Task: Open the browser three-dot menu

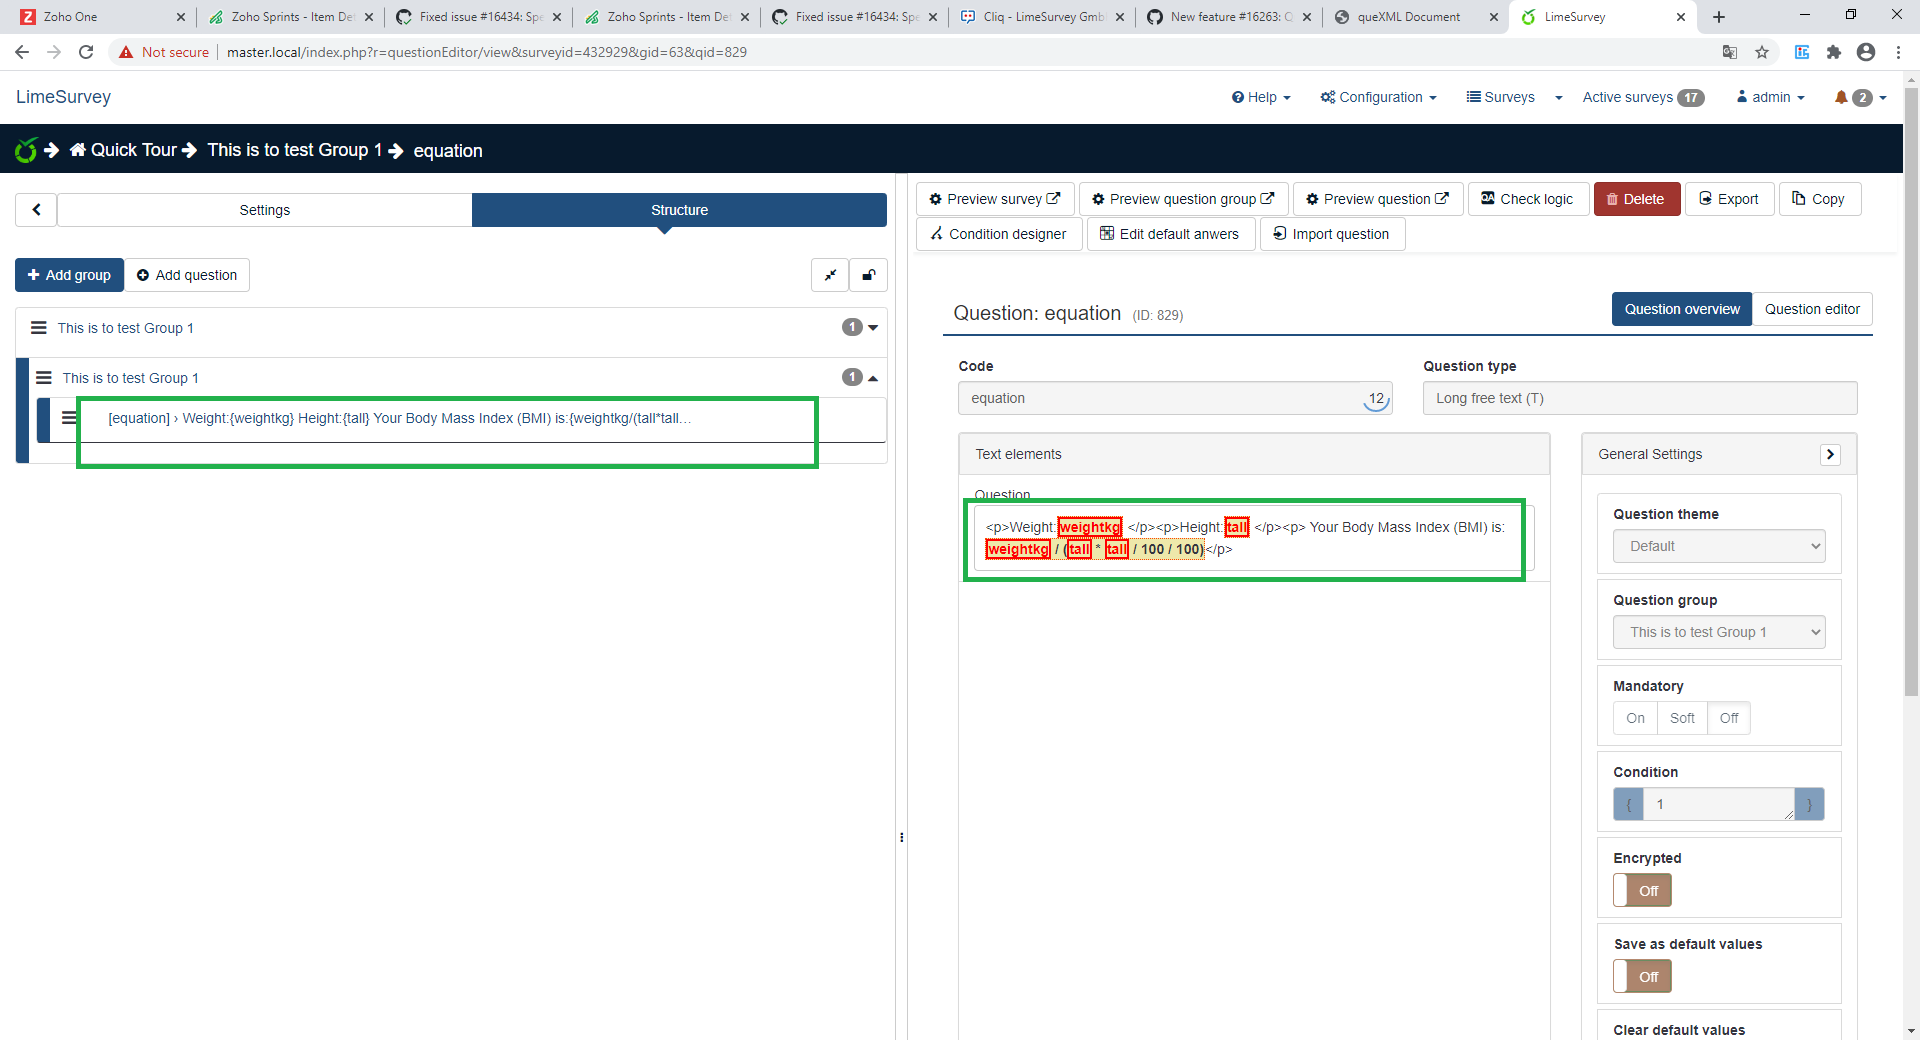Action: [x=1898, y=52]
